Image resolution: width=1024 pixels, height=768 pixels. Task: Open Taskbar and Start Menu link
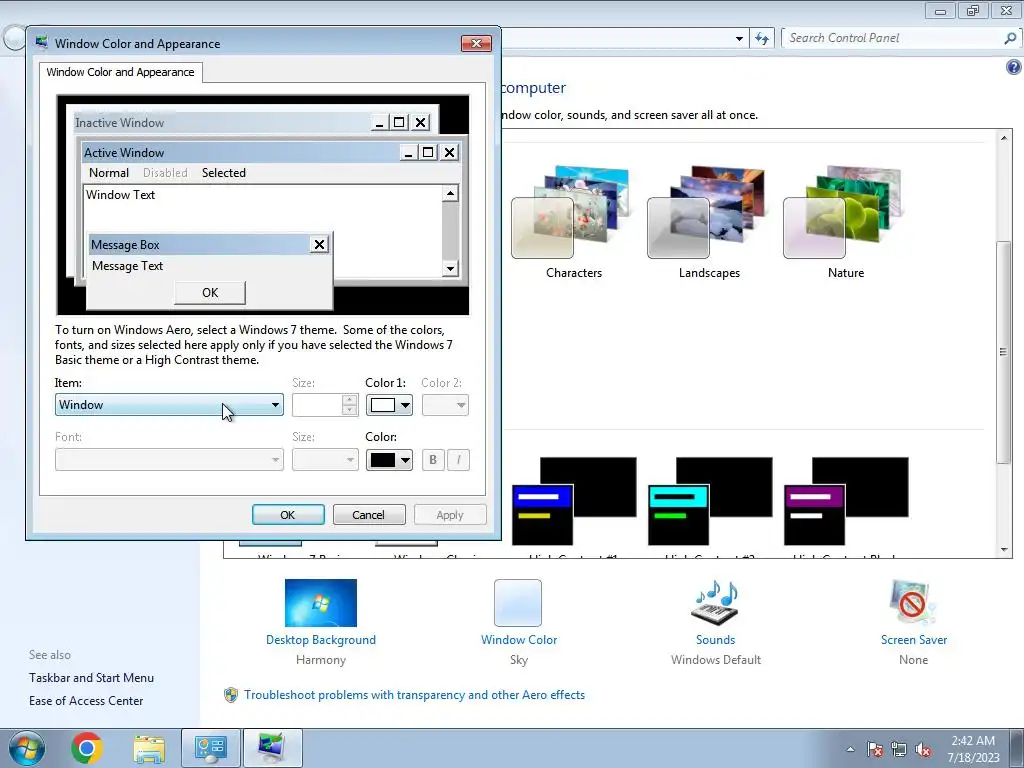[x=91, y=678]
